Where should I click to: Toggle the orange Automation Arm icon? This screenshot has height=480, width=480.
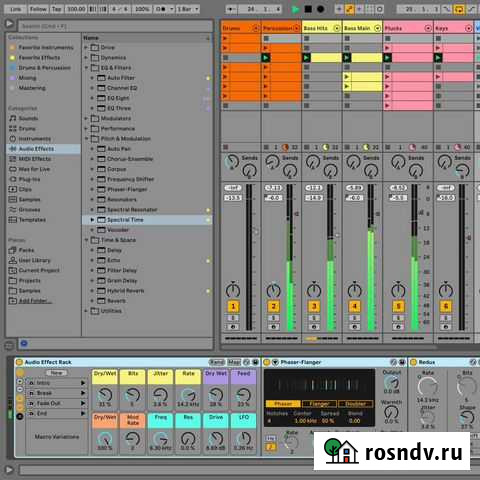click(x=349, y=9)
